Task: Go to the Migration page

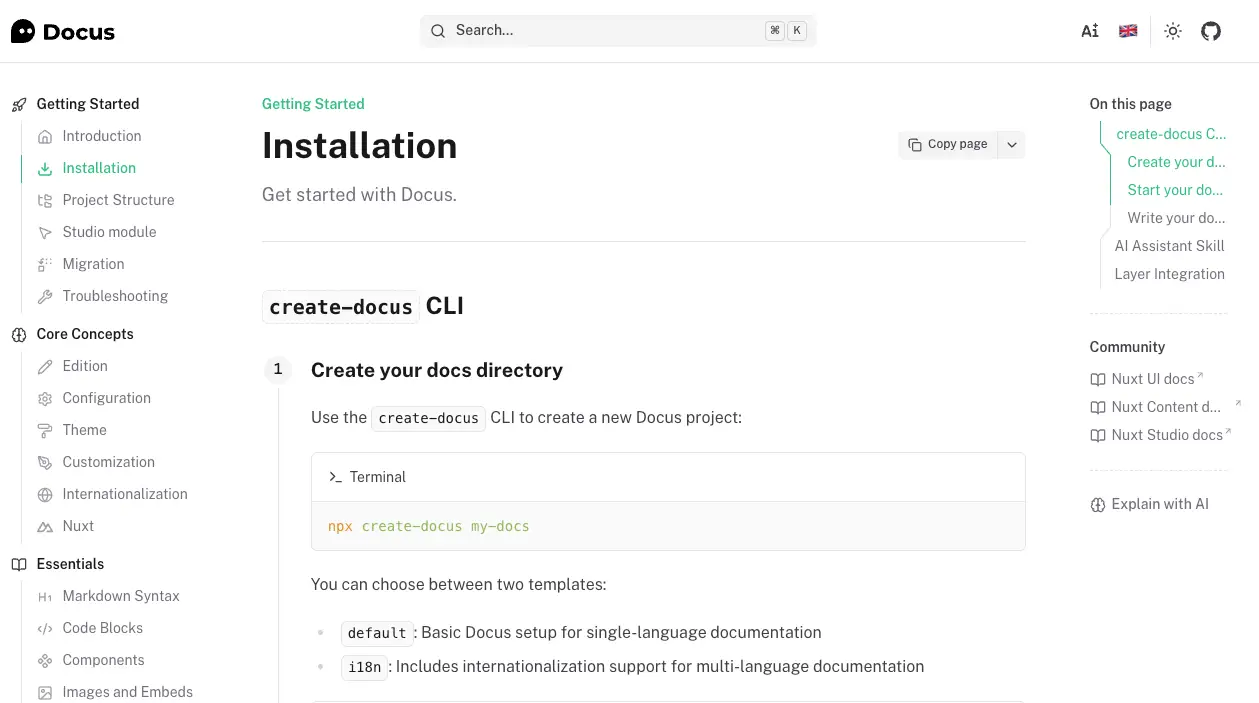Action: (93, 264)
